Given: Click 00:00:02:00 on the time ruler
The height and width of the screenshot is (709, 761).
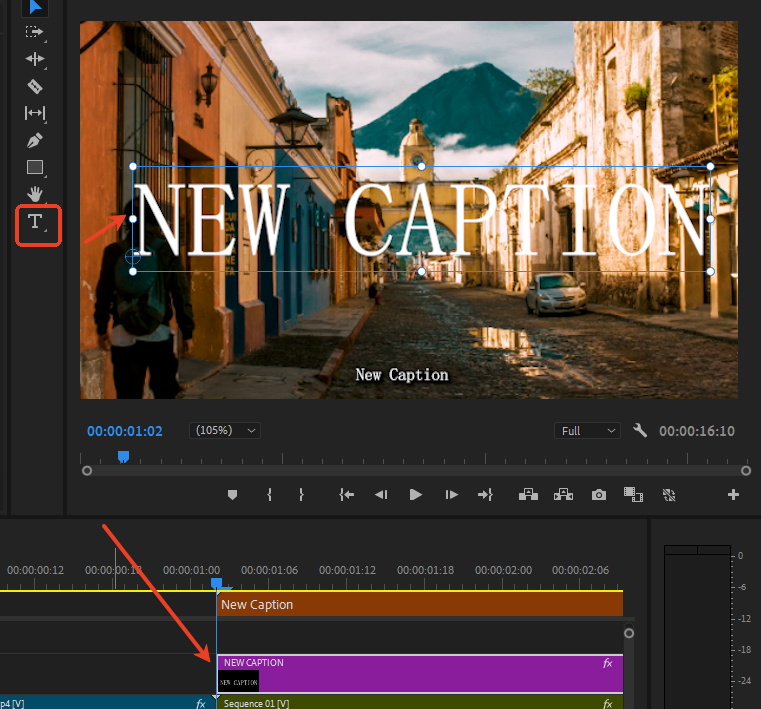Looking at the screenshot, I should tap(503, 570).
